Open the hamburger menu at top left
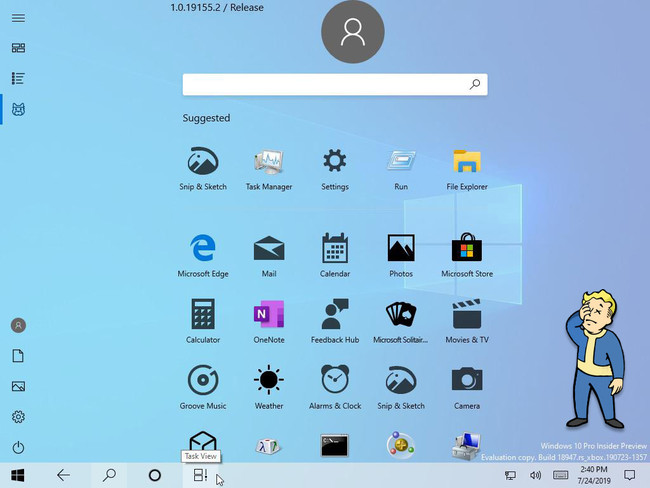The width and height of the screenshot is (650, 488). (18, 18)
